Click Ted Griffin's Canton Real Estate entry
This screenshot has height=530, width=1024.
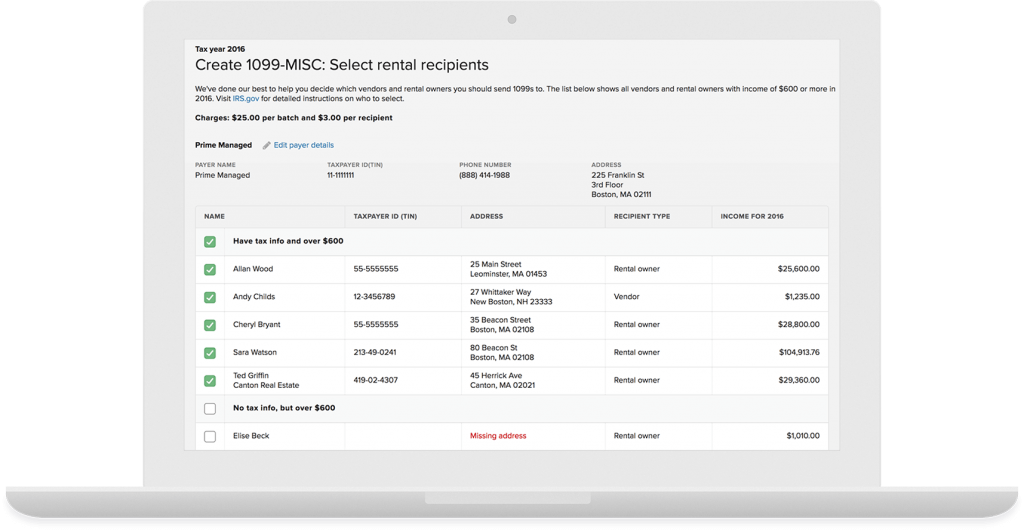click(x=266, y=385)
